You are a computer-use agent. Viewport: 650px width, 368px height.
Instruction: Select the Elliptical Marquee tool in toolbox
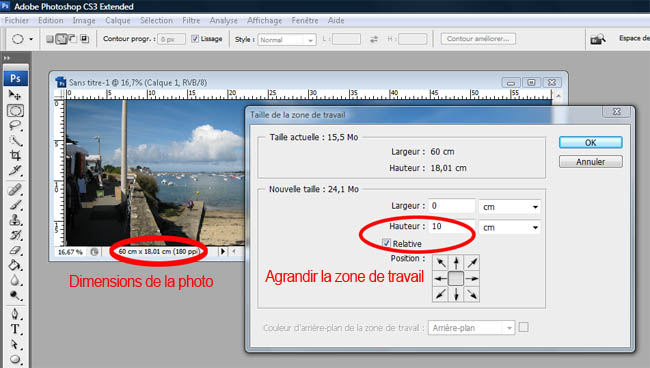point(15,111)
